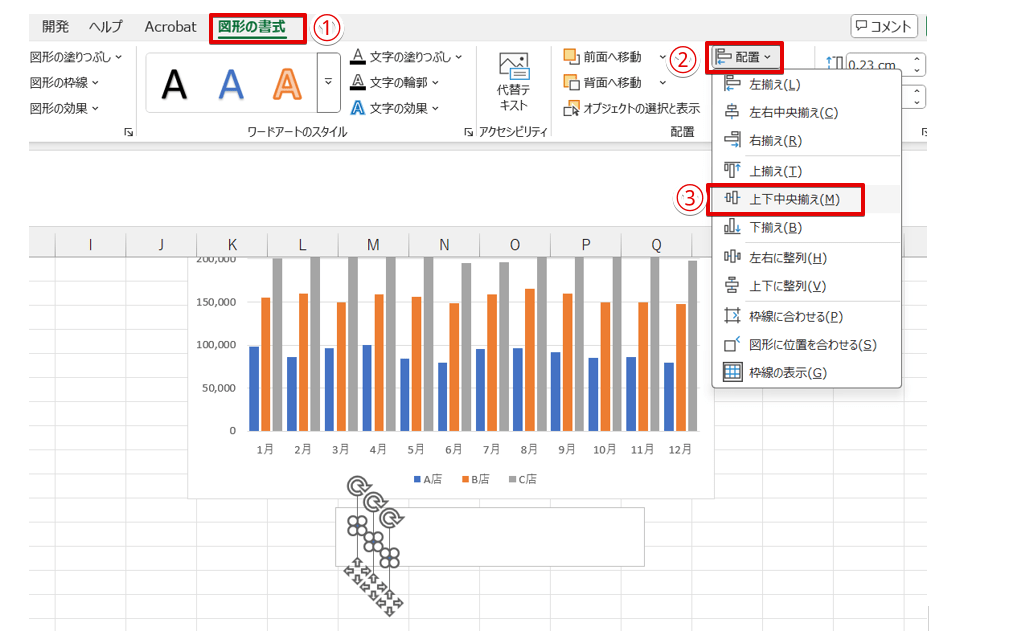This screenshot has width=1019, height=641.
Task: Open 文字の効果 text effects dropdown
Action: tap(396, 108)
